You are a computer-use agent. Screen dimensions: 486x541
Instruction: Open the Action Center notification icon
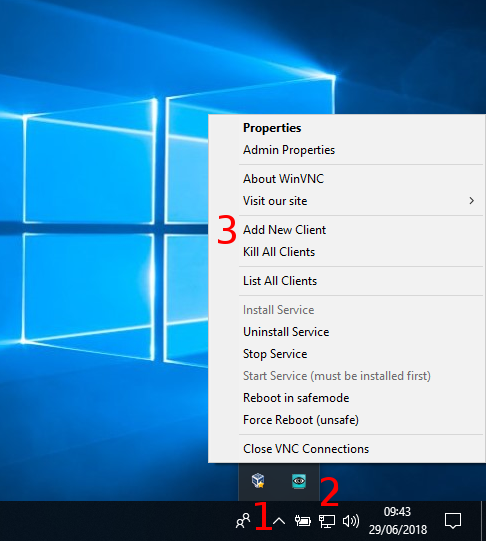[x=453, y=521]
